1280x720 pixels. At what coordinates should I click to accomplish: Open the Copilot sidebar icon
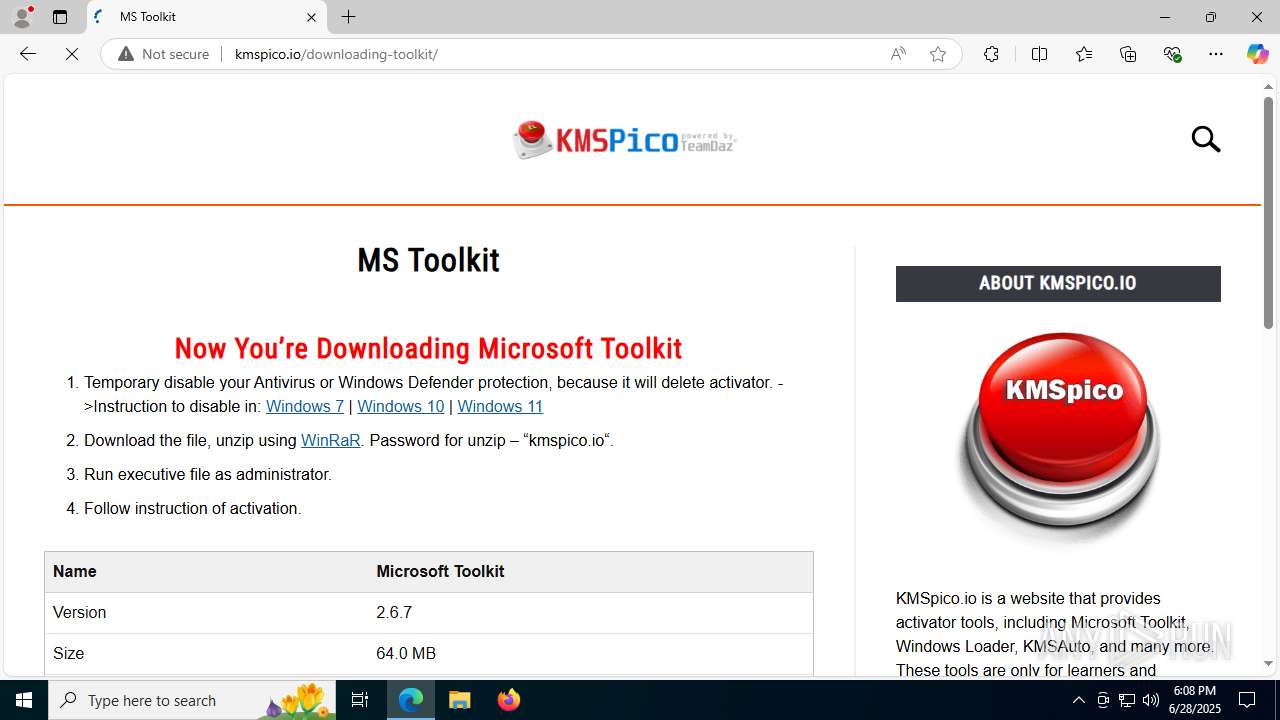click(x=1257, y=54)
